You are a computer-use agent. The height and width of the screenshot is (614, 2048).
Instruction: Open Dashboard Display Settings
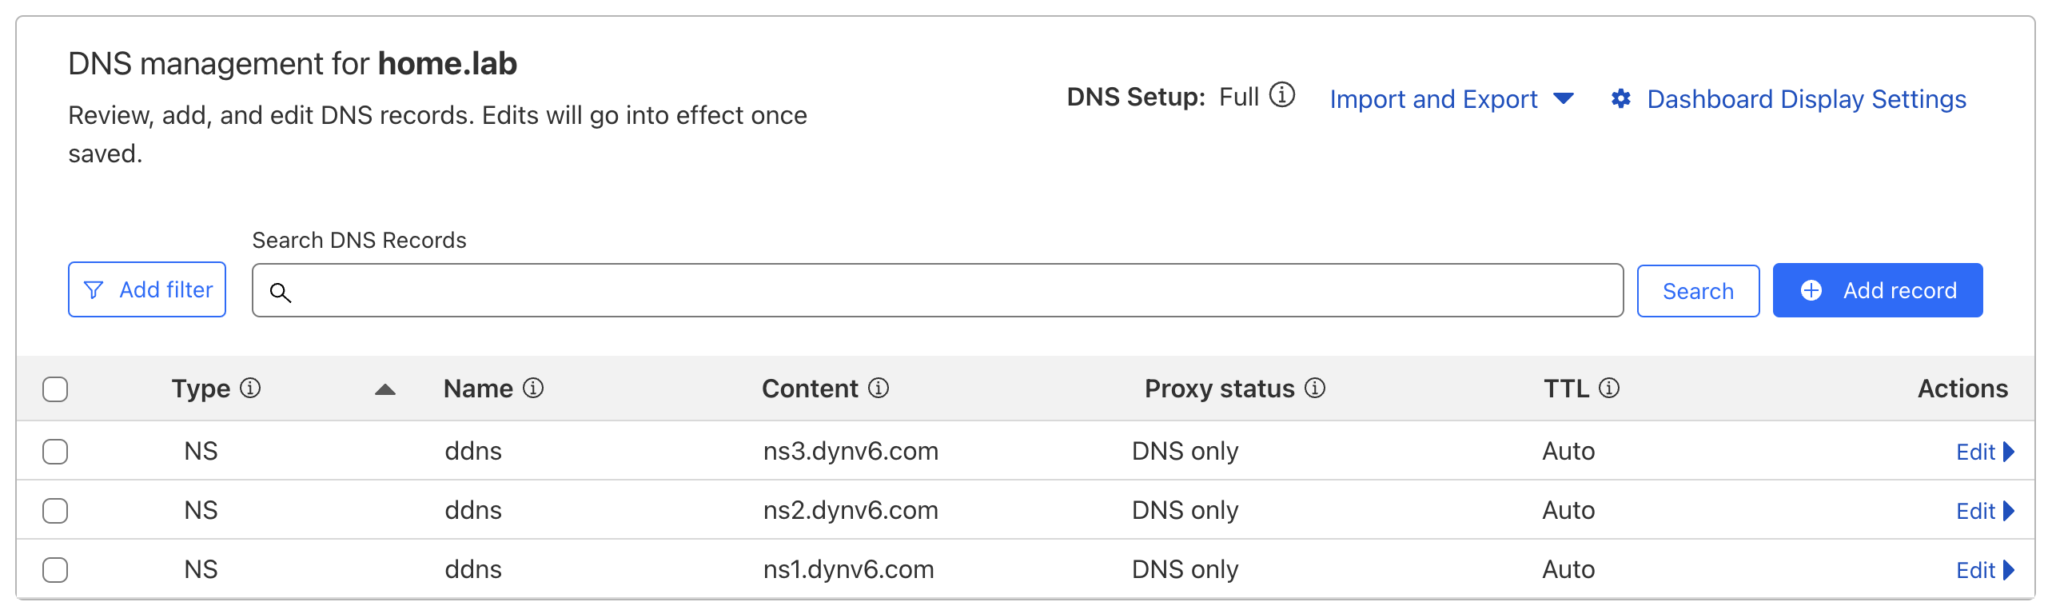coord(1806,99)
